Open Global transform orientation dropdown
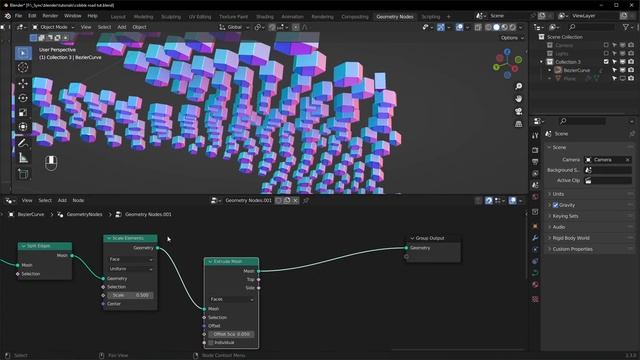Screen dimensions: 640x360 point(234,27)
